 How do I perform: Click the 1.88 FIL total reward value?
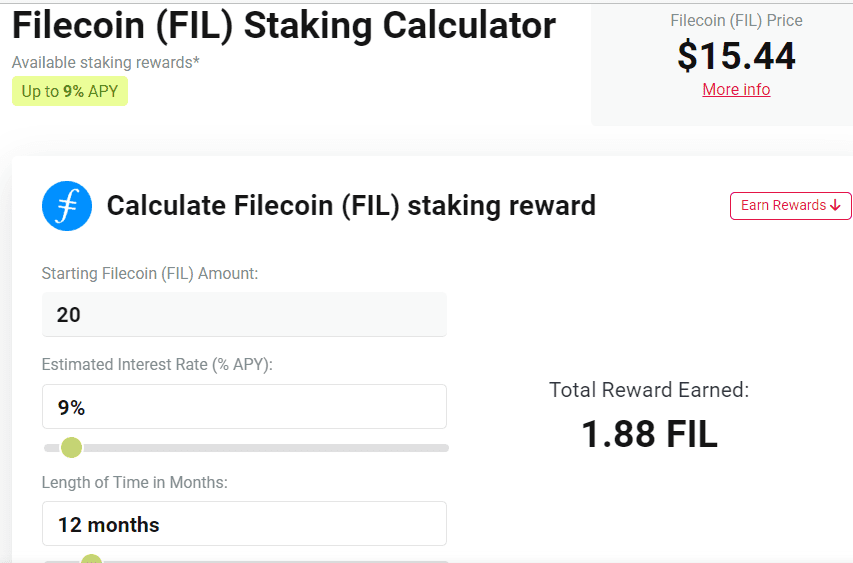[x=650, y=434]
